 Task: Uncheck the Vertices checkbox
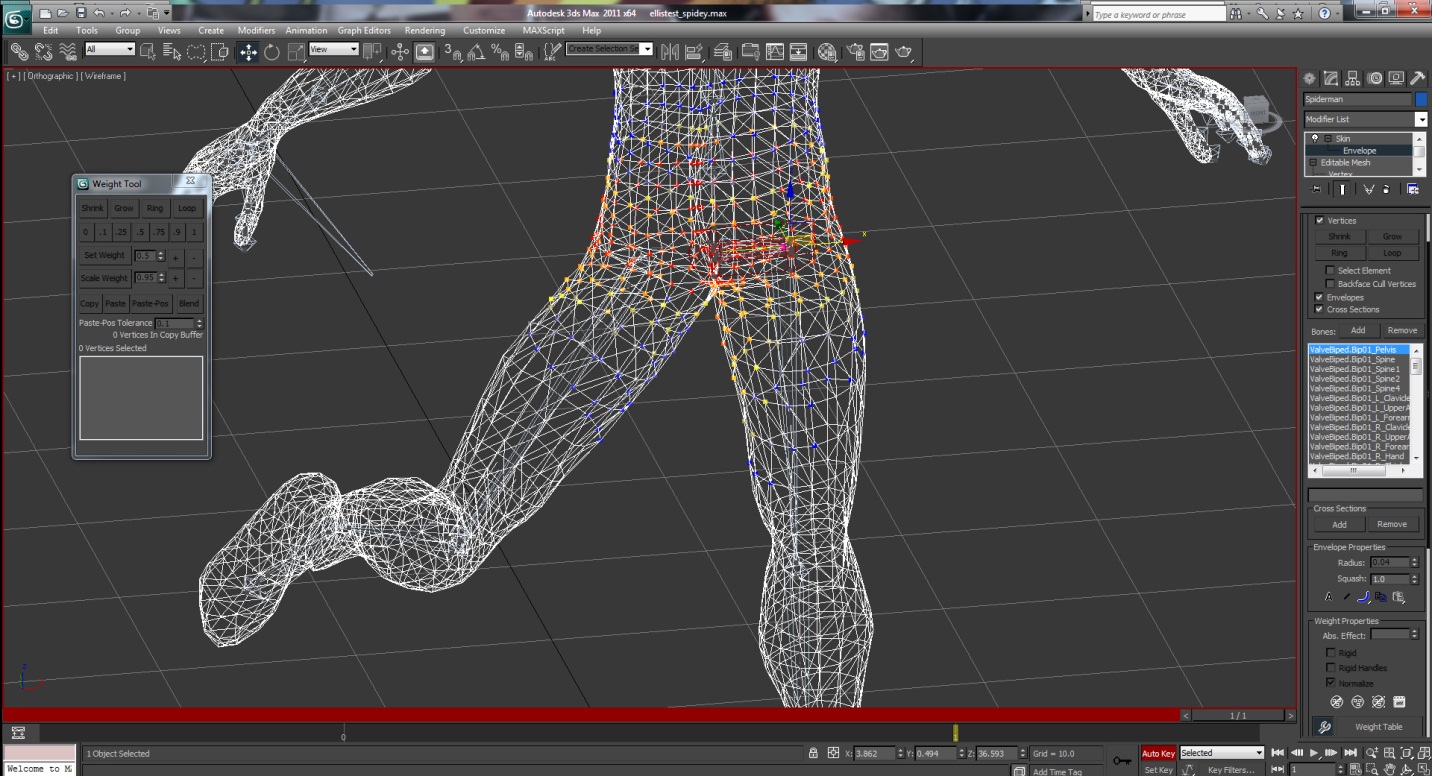click(1320, 220)
